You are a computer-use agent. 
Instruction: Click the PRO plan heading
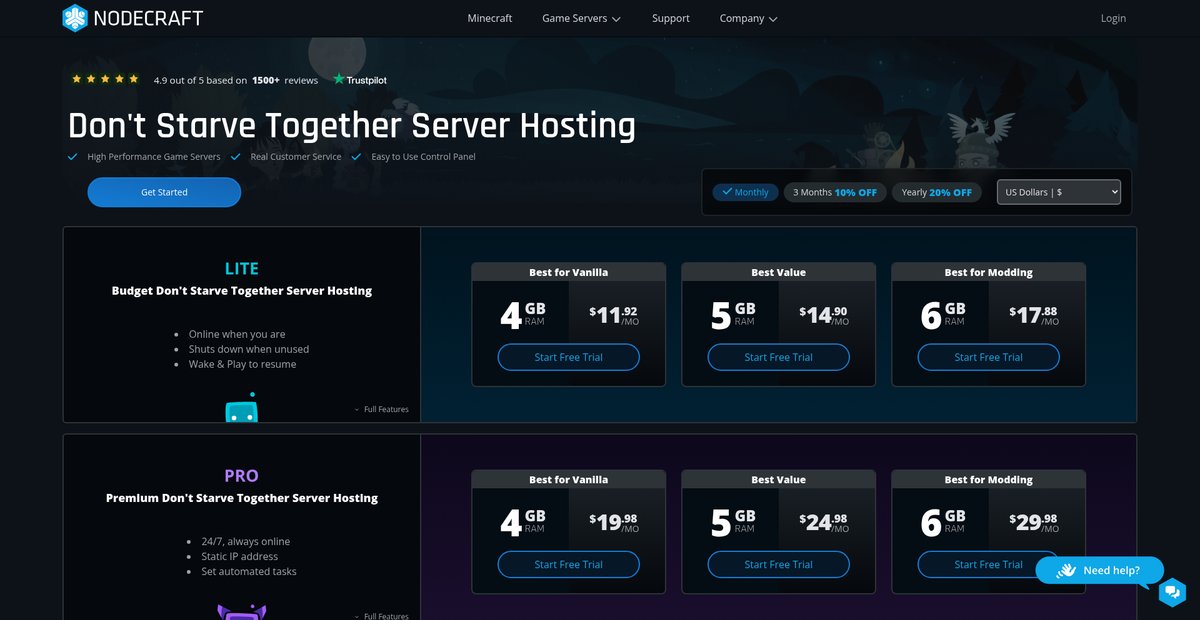(x=241, y=475)
